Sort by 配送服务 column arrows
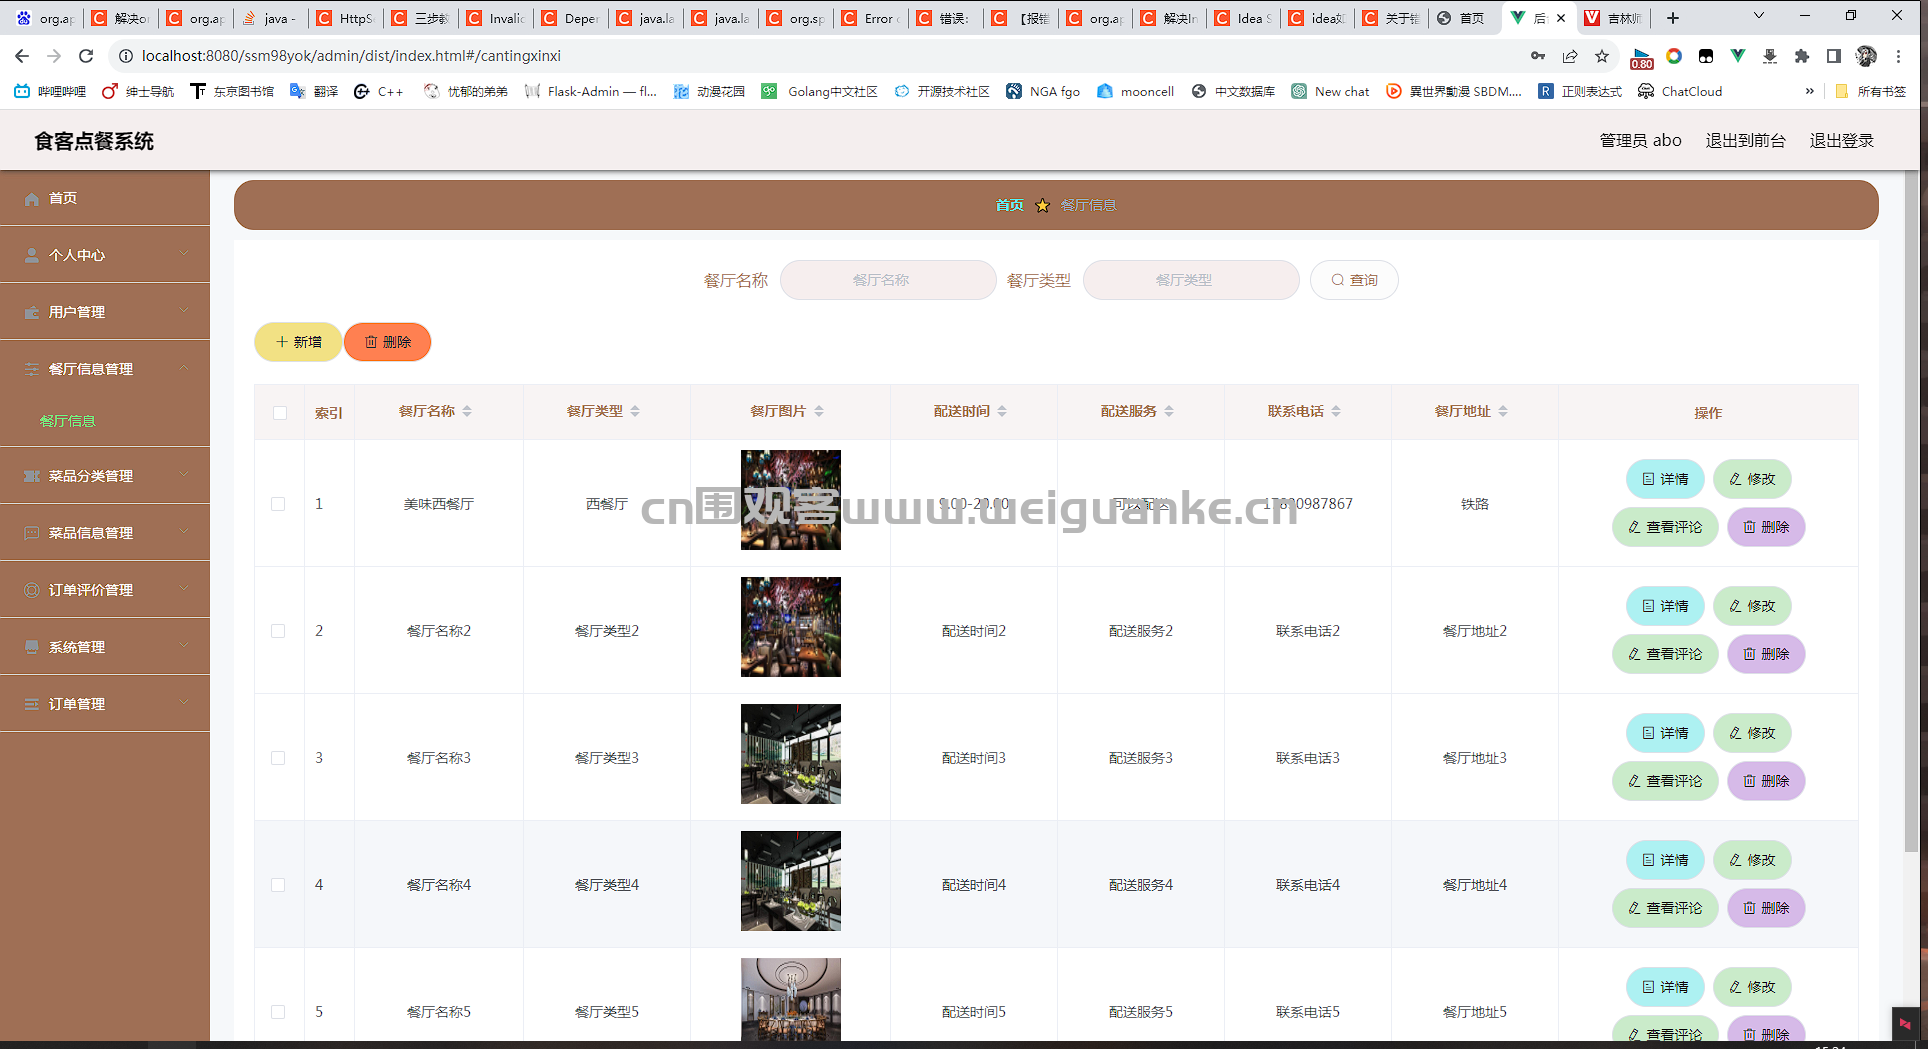The image size is (1928, 1049). [1169, 411]
